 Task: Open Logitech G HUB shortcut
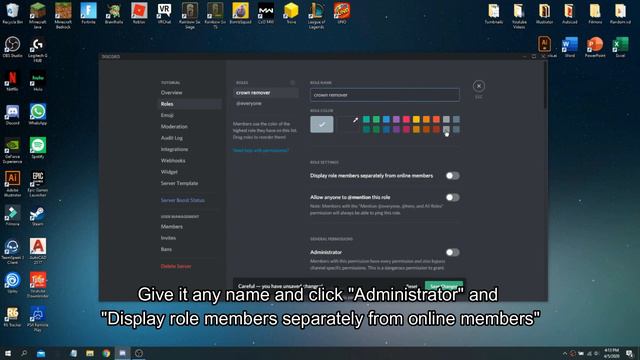38,50
